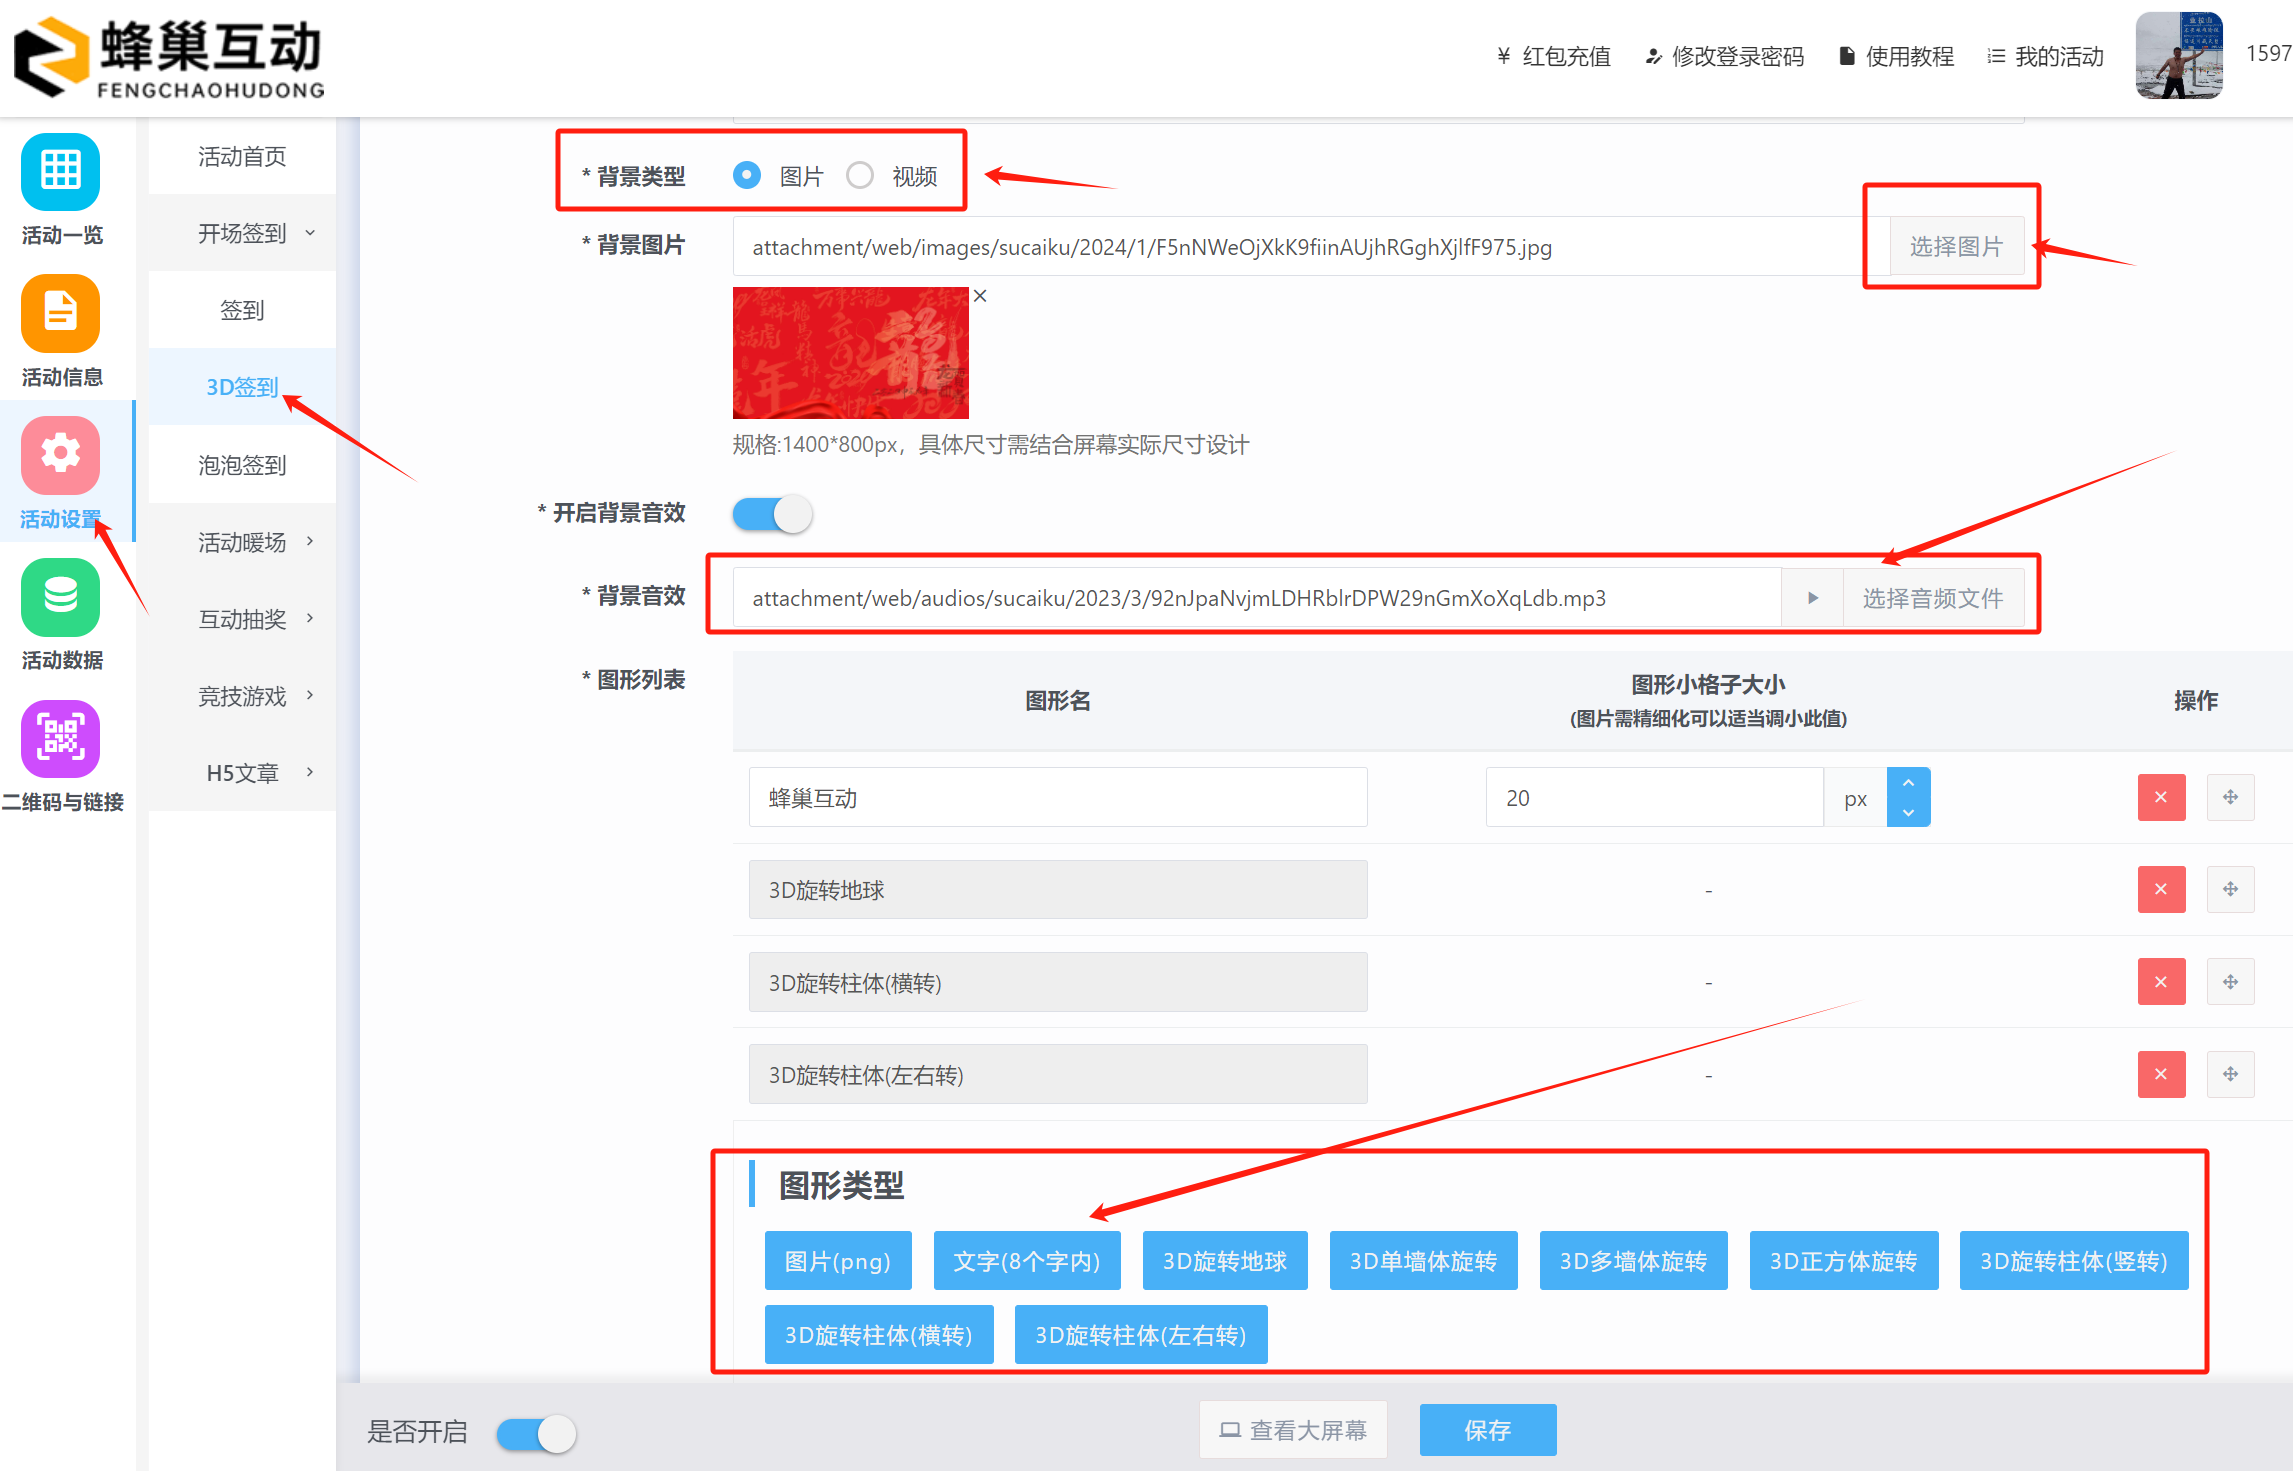This screenshot has width=2293, height=1471.
Task: Add 3D旋转柱体(横转) shape type button
Action: (879, 1335)
